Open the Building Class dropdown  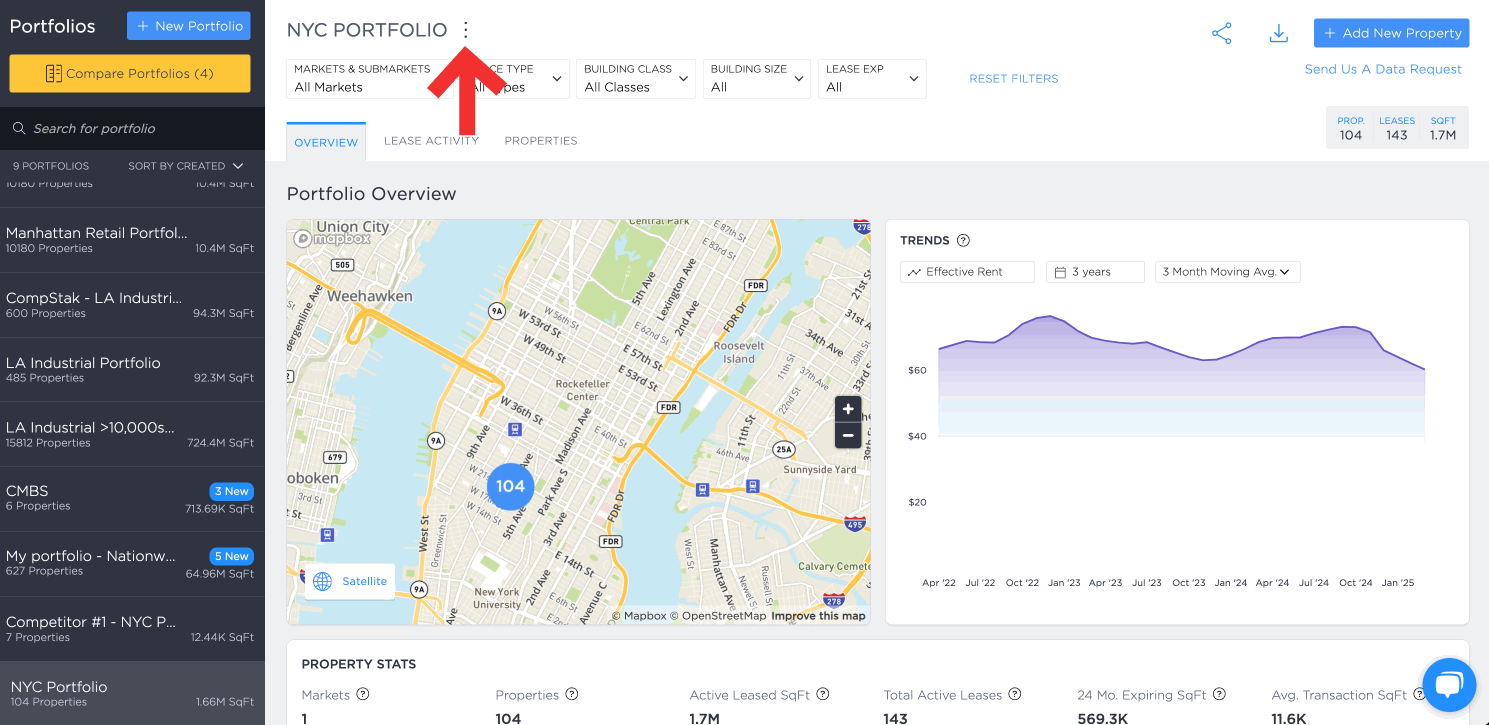point(636,79)
